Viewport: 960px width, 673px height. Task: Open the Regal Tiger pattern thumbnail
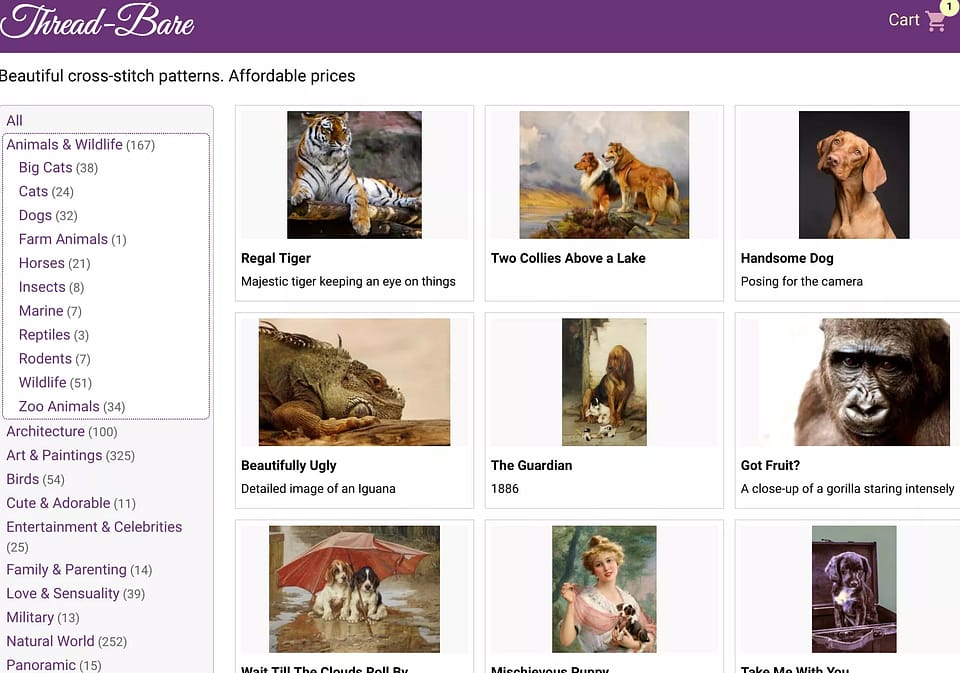(354, 174)
